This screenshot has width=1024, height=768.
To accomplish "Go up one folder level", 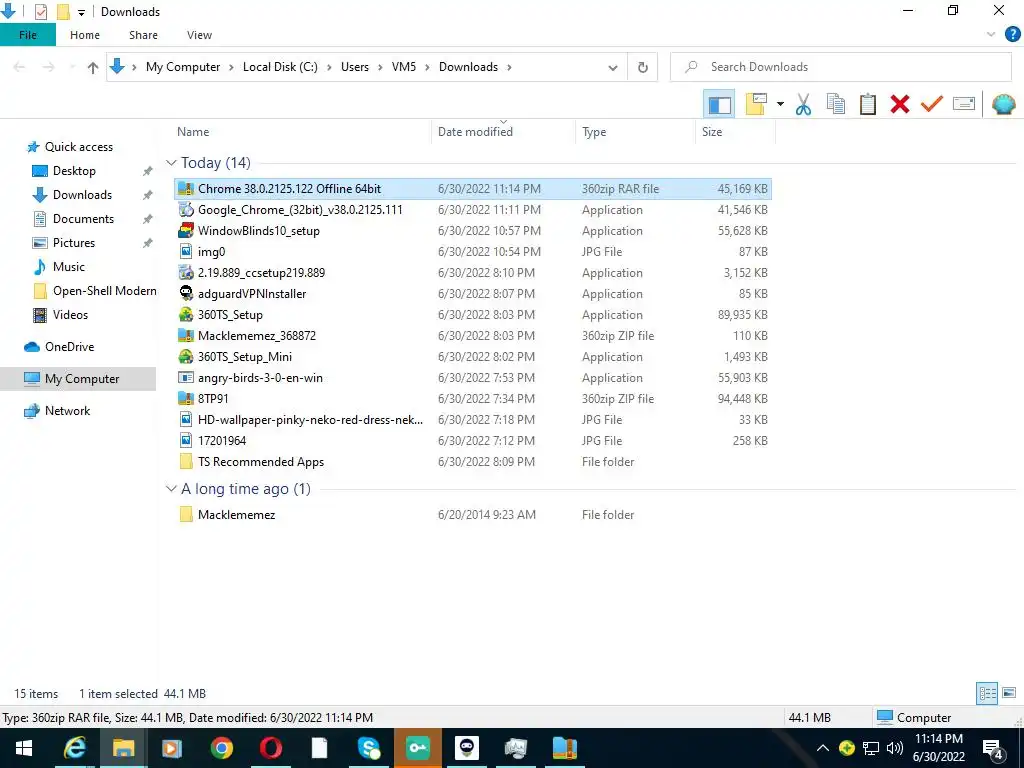I will 93,67.
